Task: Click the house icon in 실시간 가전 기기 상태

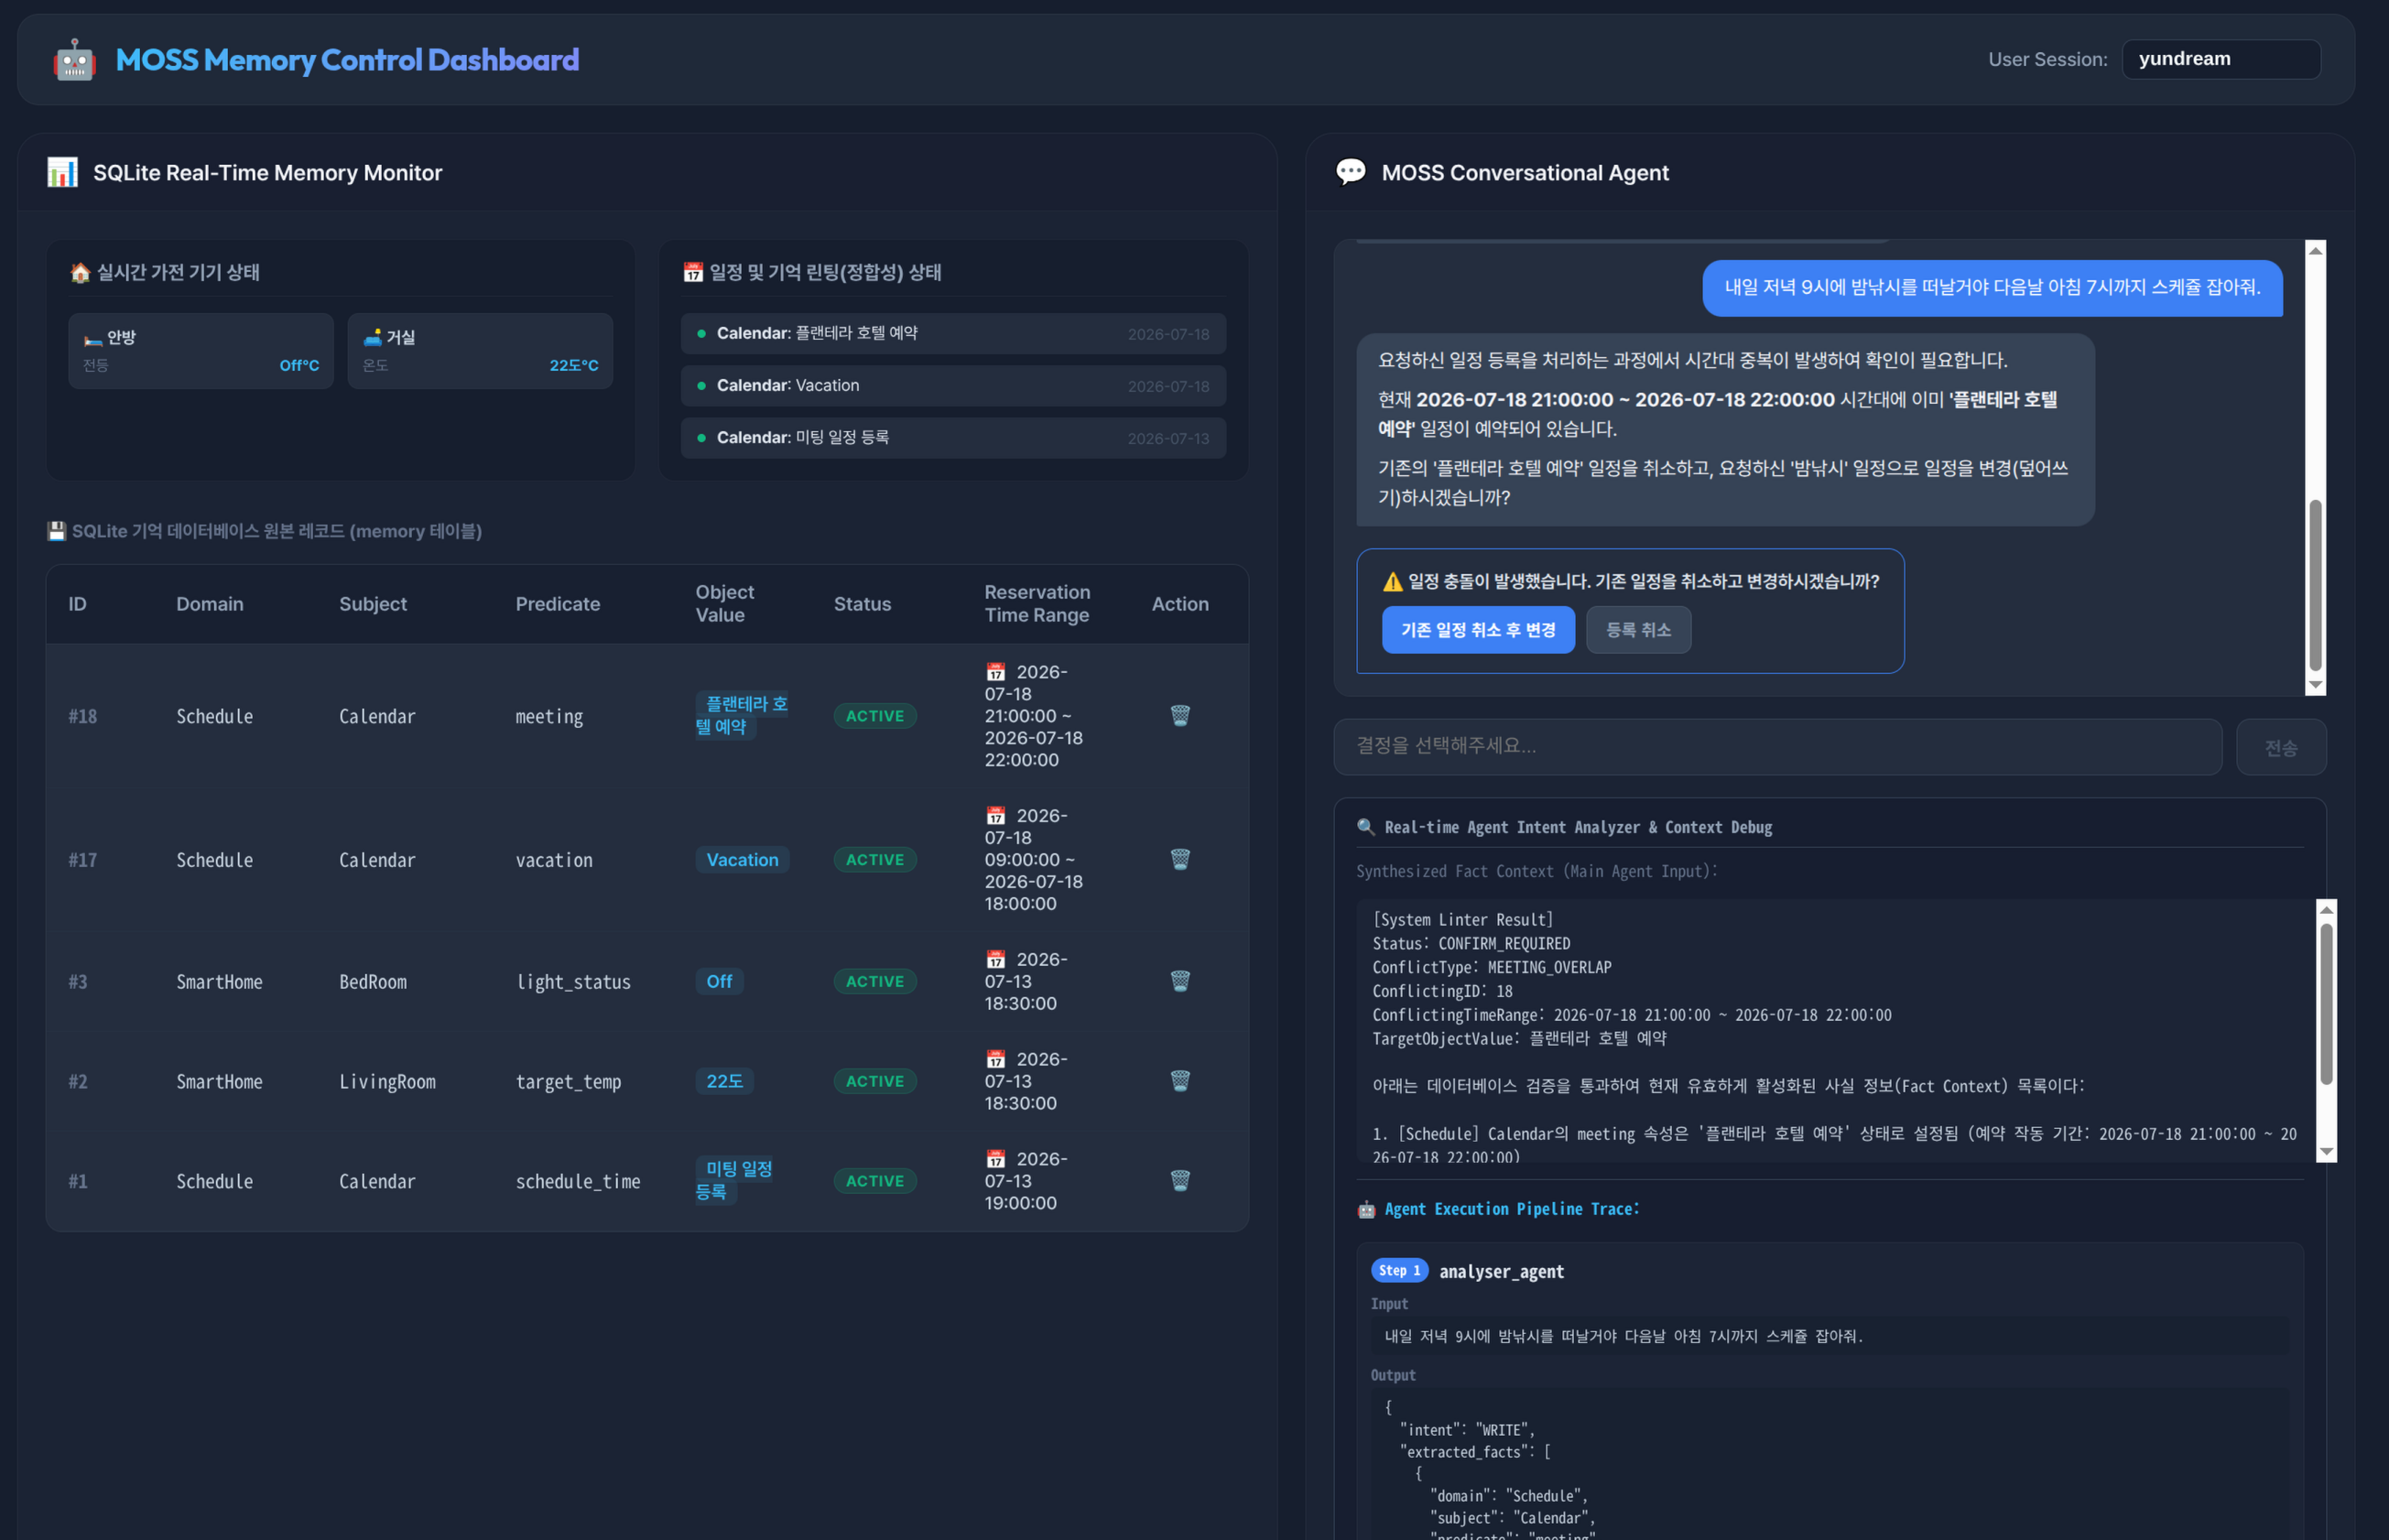Action: [x=80, y=272]
